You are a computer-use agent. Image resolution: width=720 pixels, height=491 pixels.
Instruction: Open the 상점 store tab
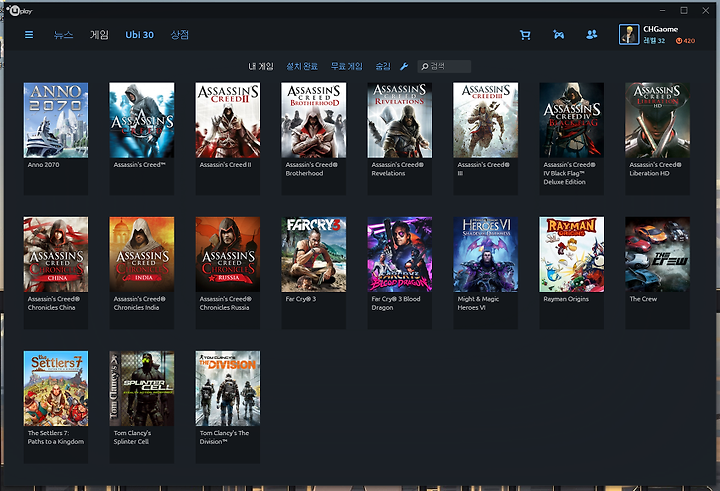(180, 35)
